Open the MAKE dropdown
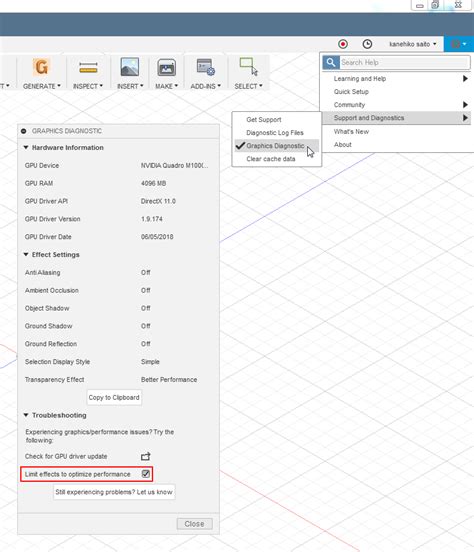Image resolution: width=474 pixels, height=552 pixels. [167, 86]
